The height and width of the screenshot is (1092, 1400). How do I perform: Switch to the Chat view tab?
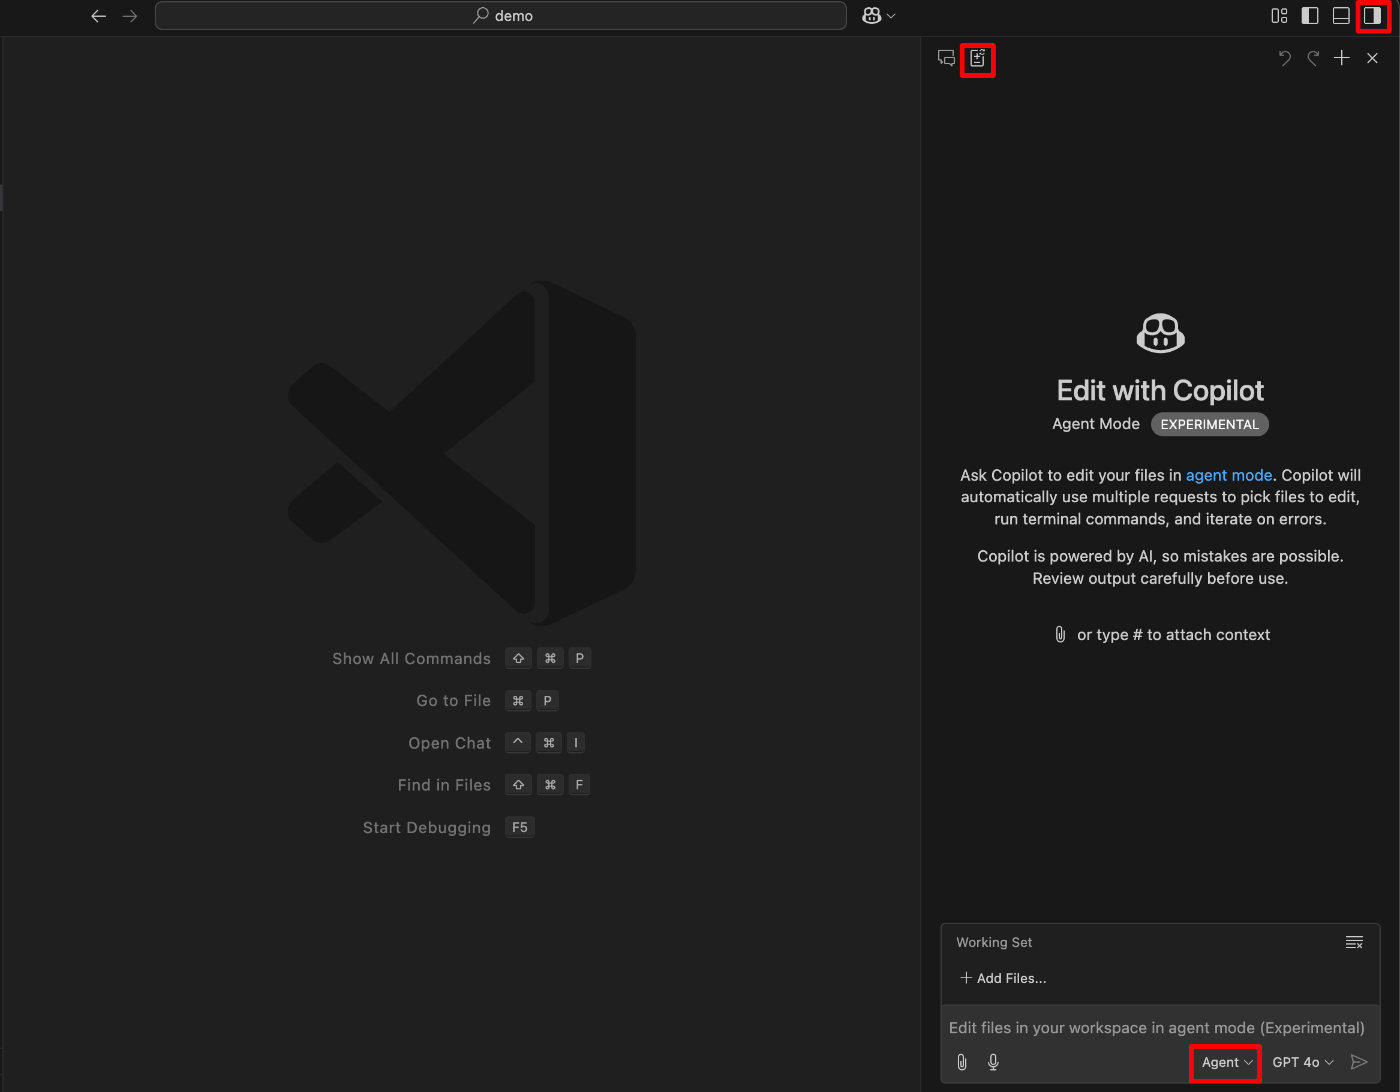946,59
